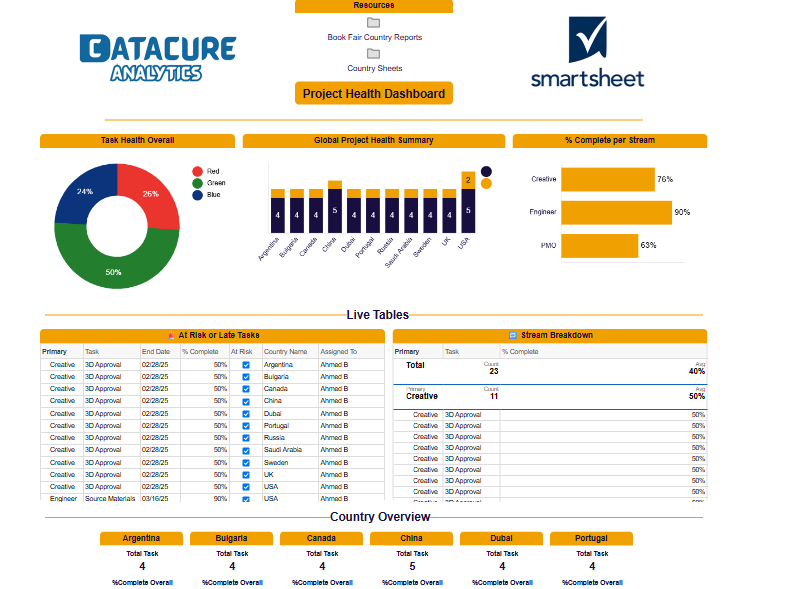Click the Red legend swatch in donut chart
This screenshot has height=589, width=787.
[198, 171]
